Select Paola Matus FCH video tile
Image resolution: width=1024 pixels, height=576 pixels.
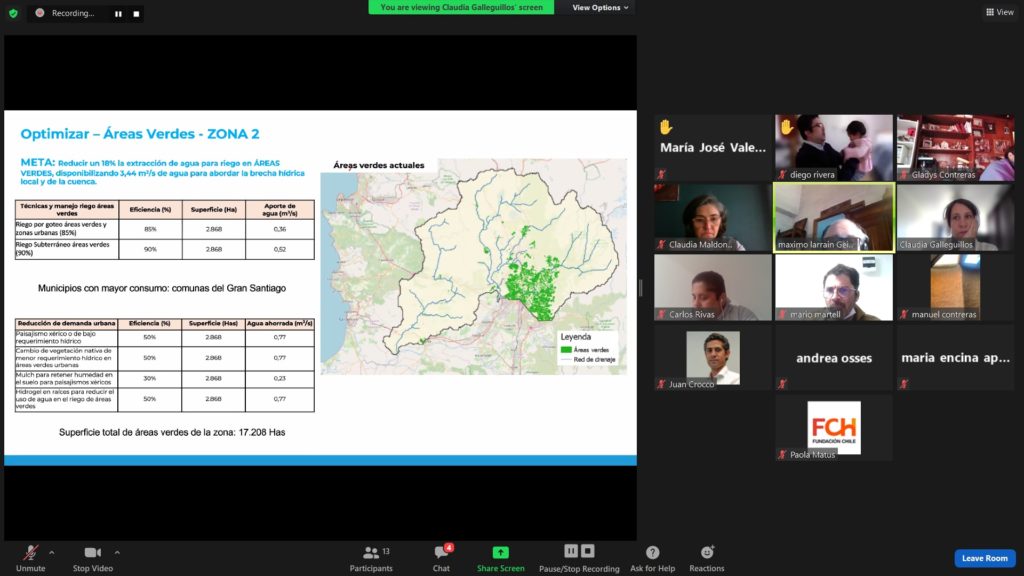pyautogui.click(x=833, y=428)
